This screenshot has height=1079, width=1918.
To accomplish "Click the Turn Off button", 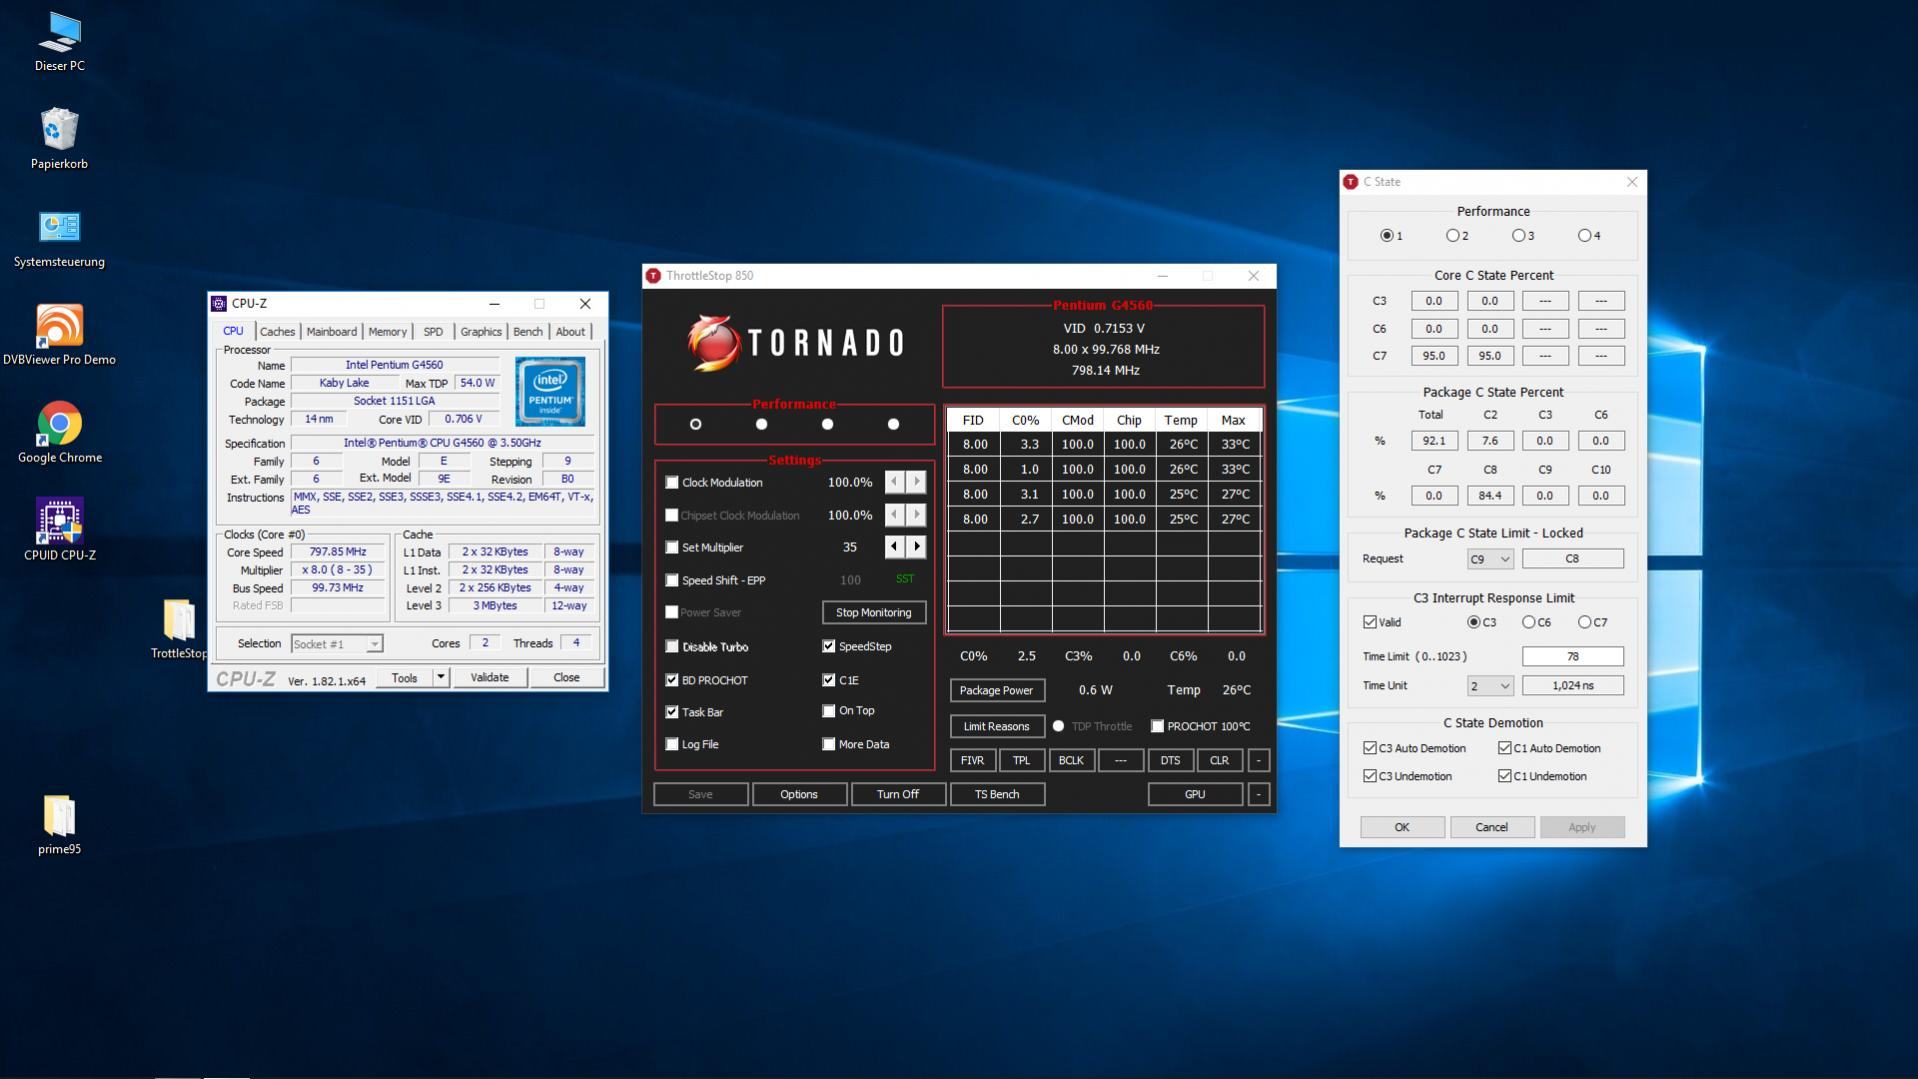I will coord(898,795).
